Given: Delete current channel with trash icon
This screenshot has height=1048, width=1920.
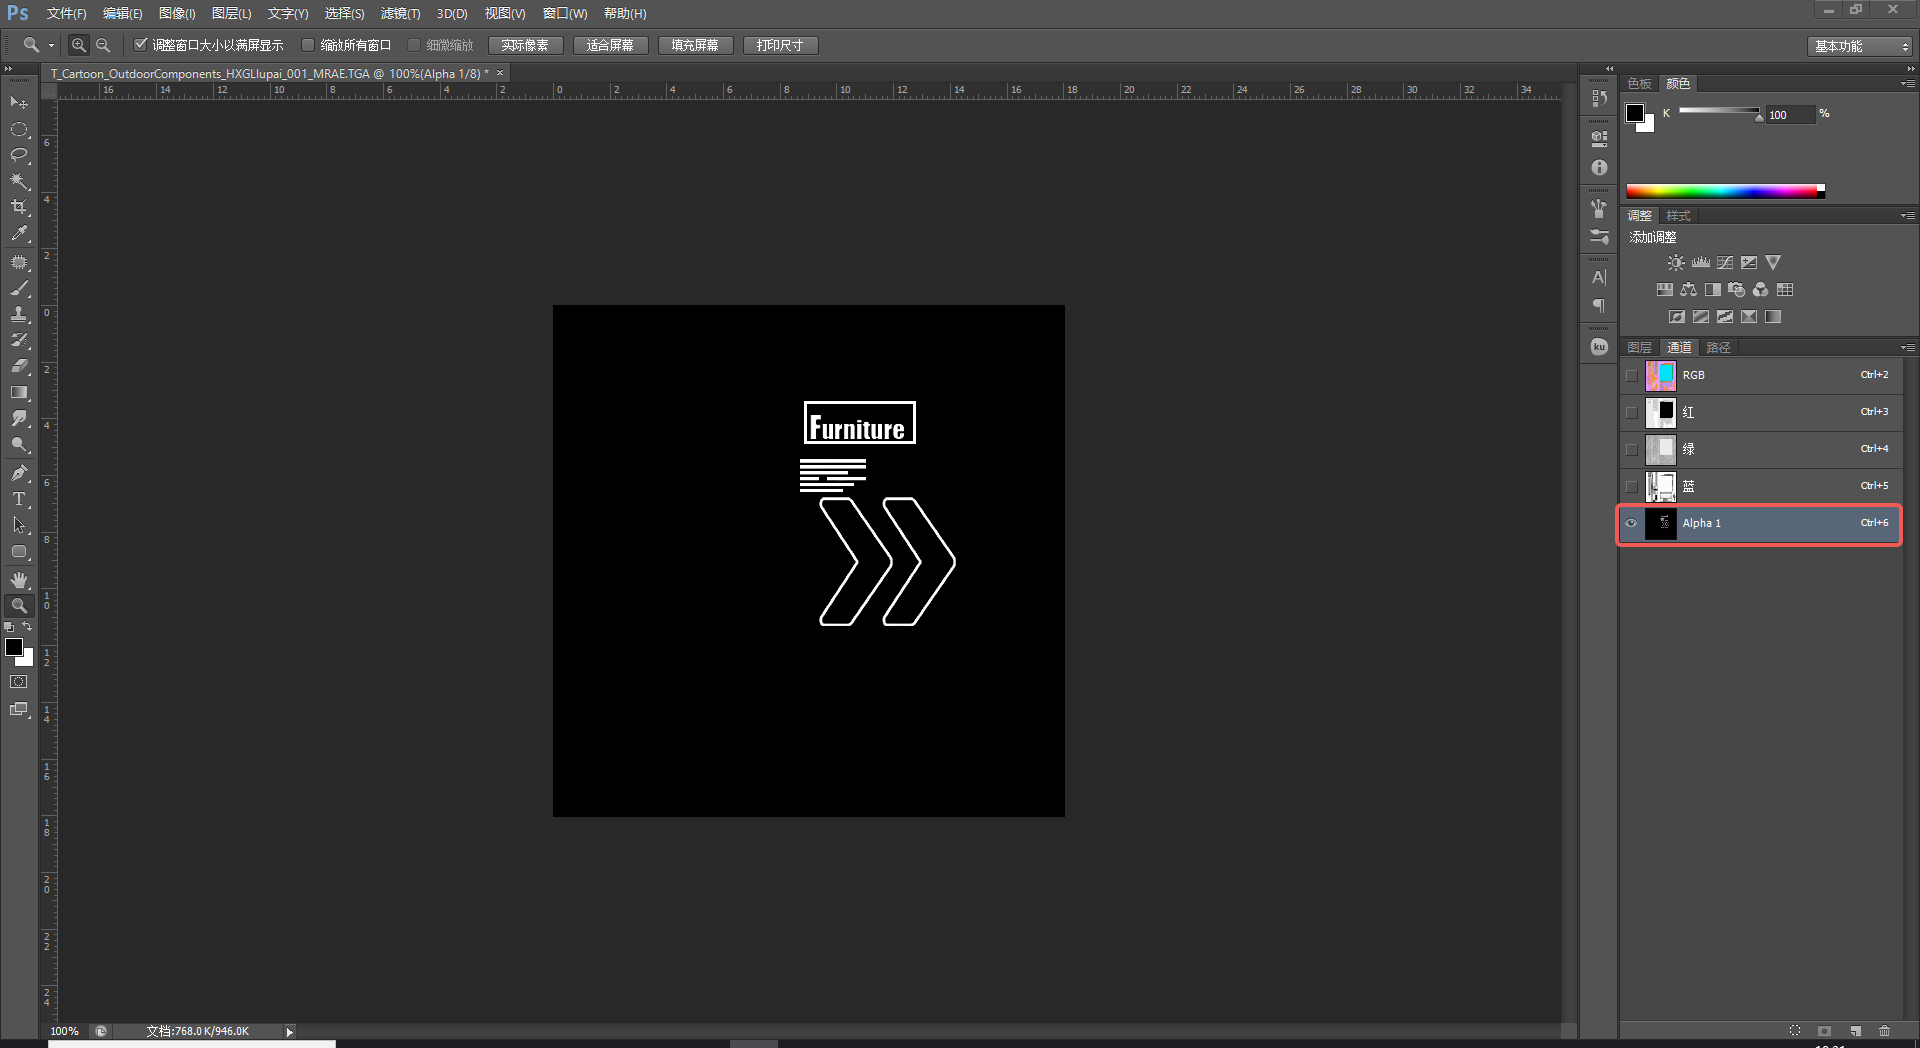Looking at the screenshot, I should click(1885, 1031).
